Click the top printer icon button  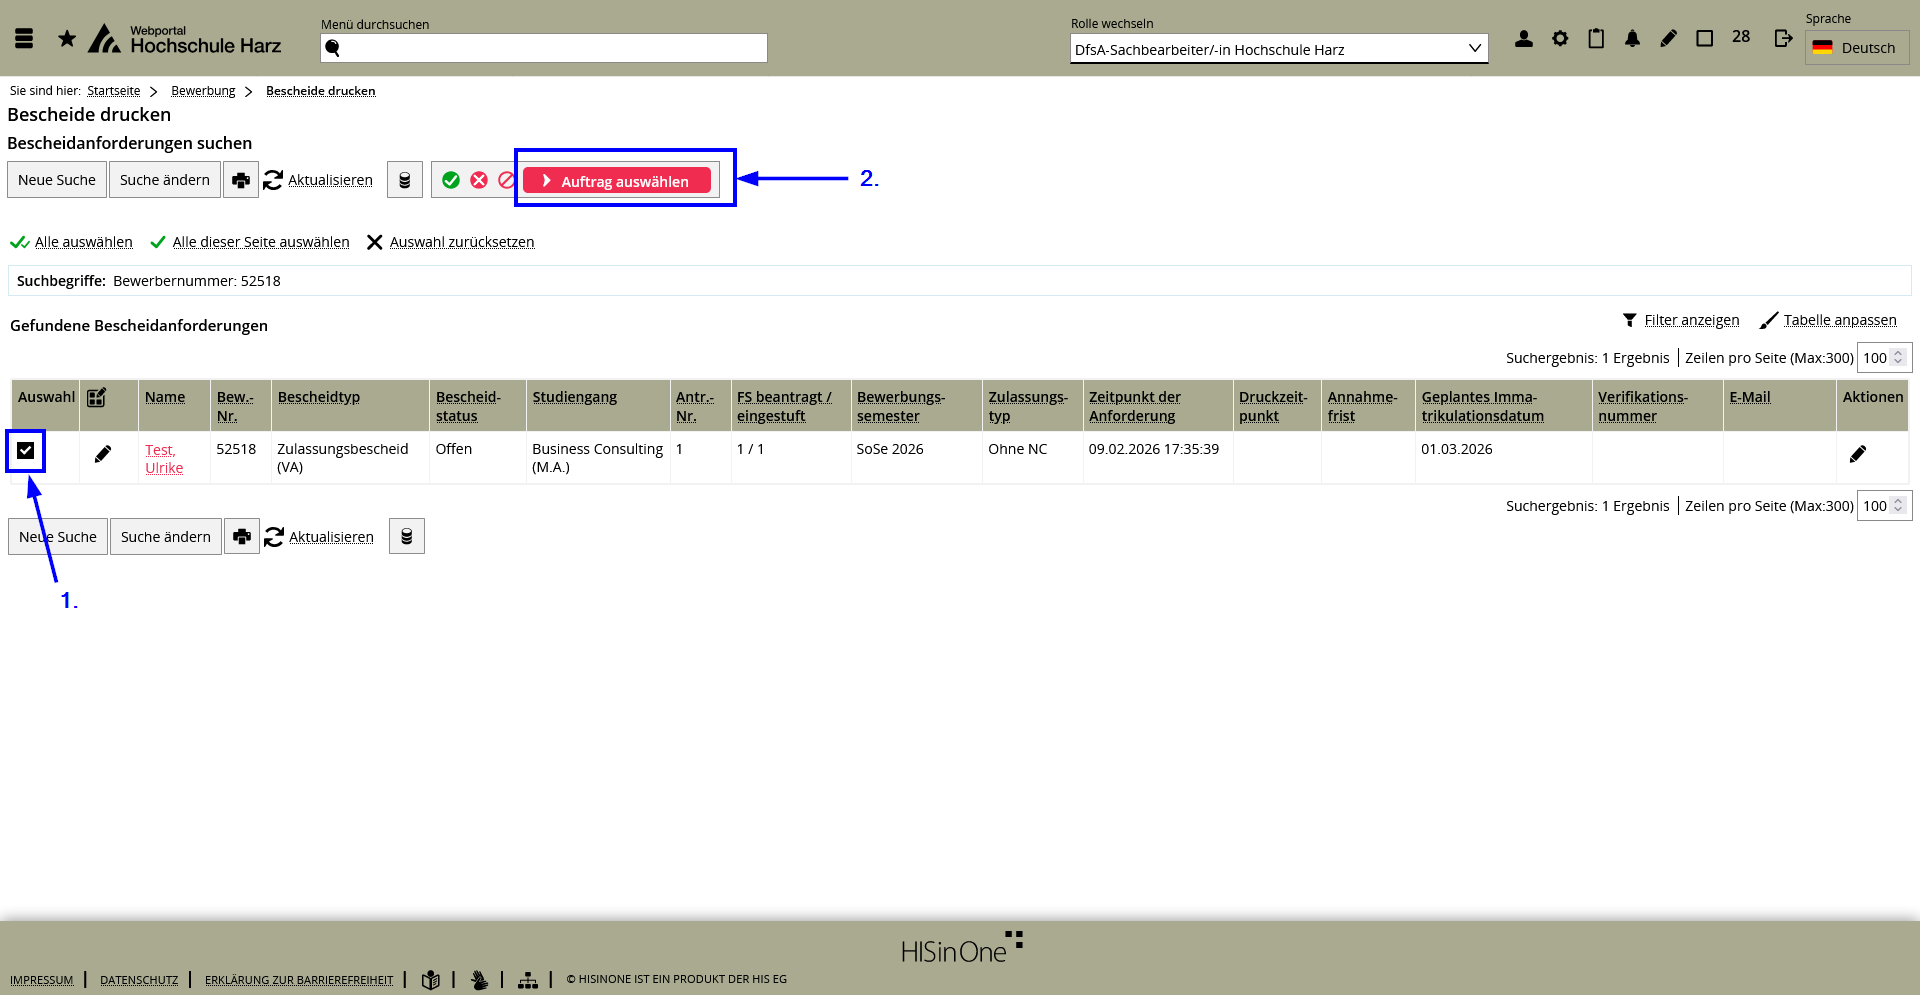[240, 180]
